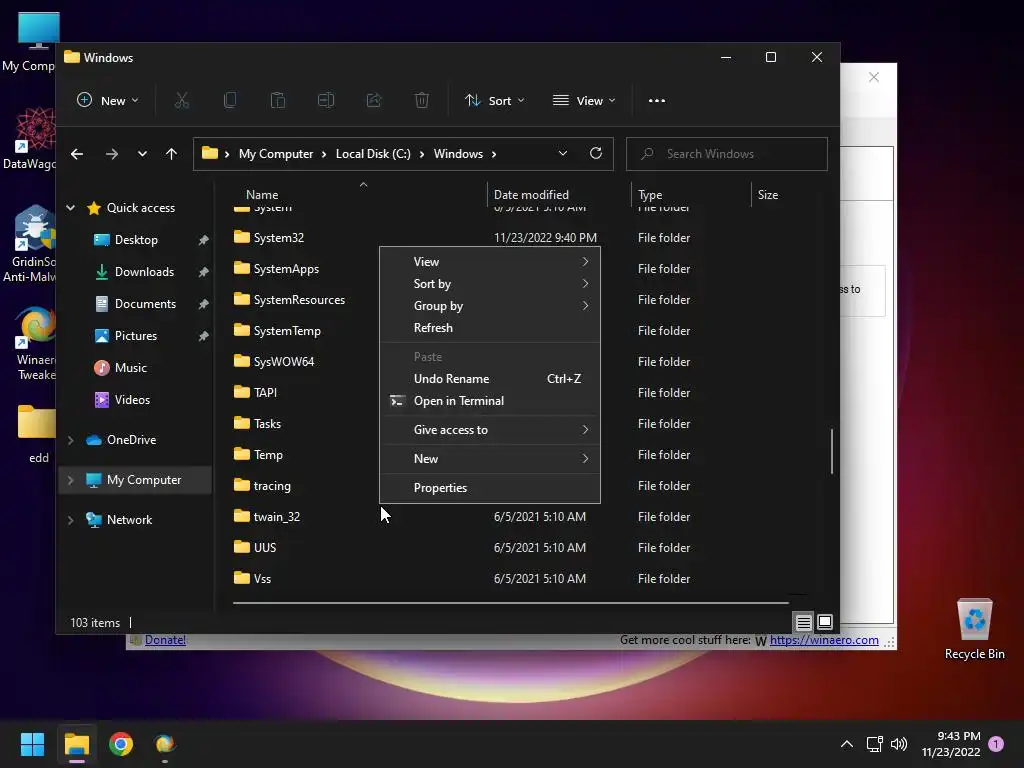
Task: Click the Cut scissors icon in toolbar
Action: (182, 101)
